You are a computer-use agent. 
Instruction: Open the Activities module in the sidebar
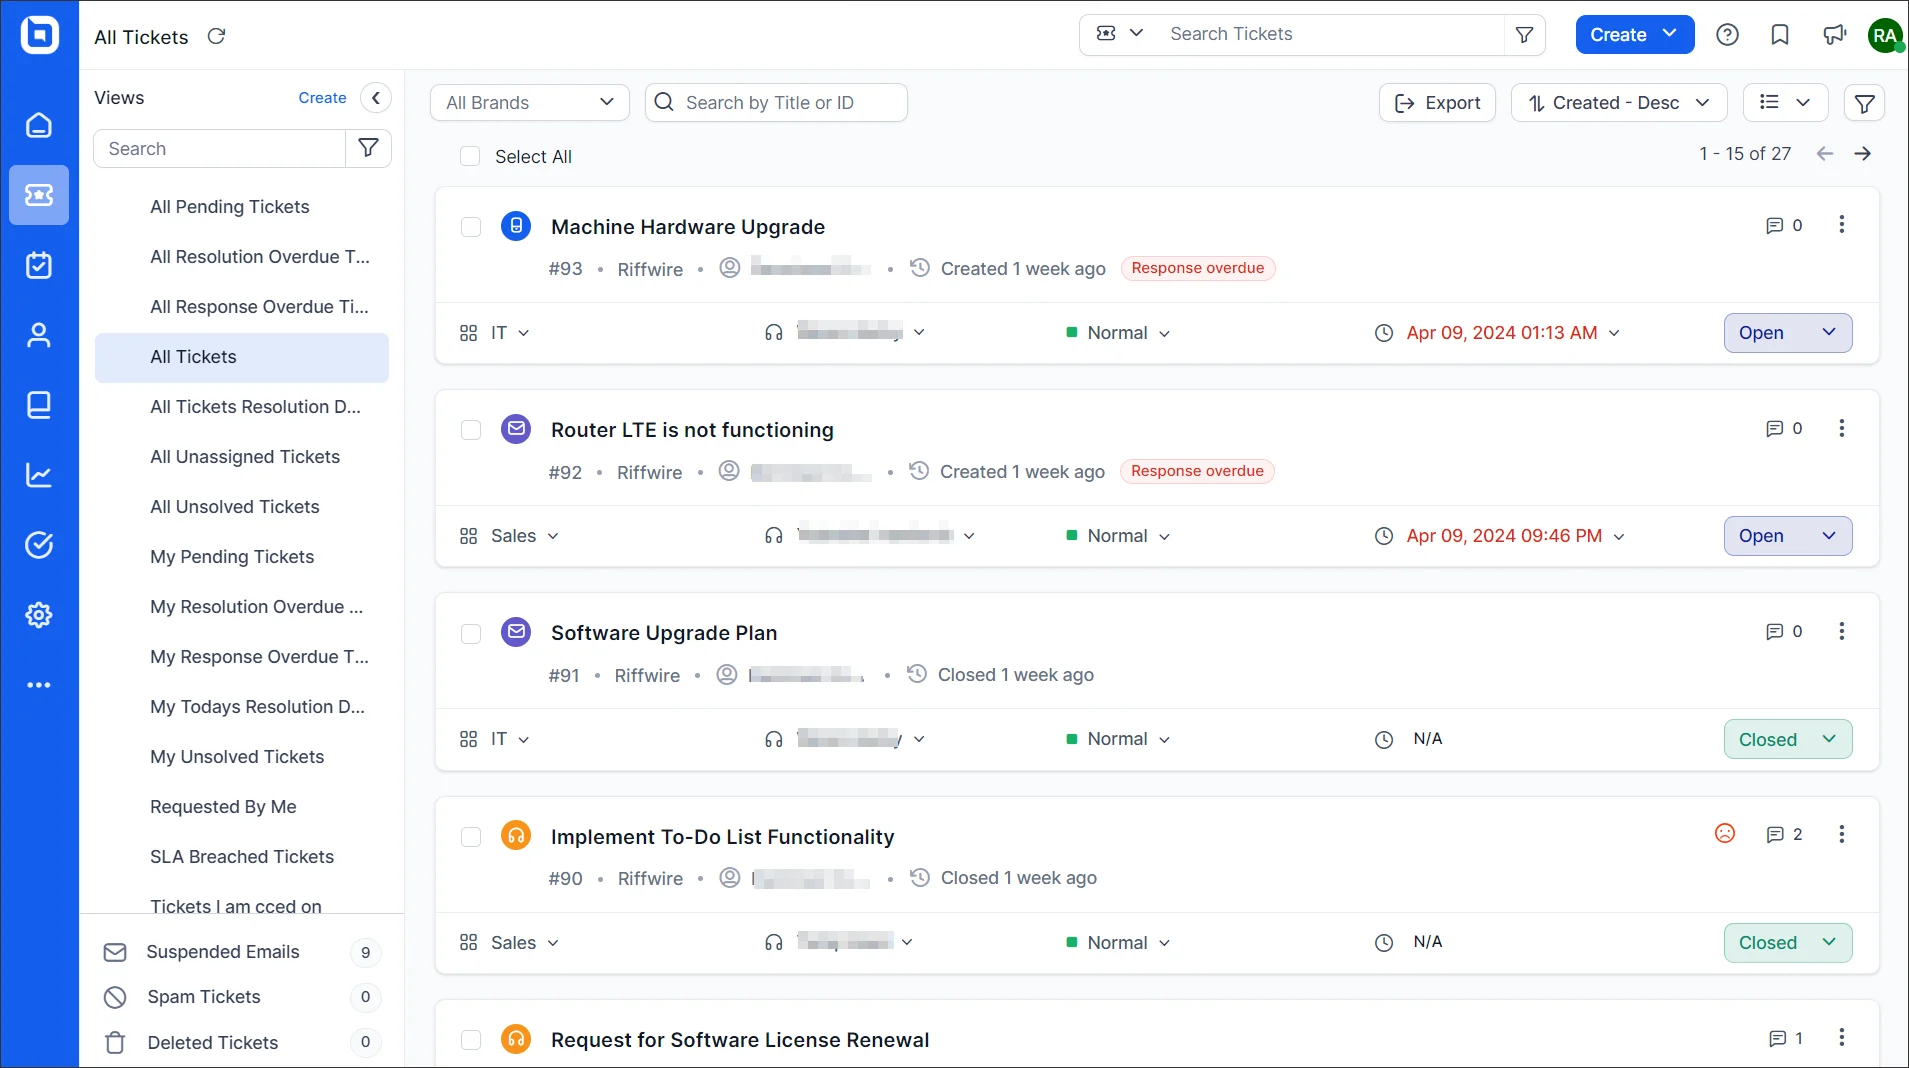(x=39, y=265)
